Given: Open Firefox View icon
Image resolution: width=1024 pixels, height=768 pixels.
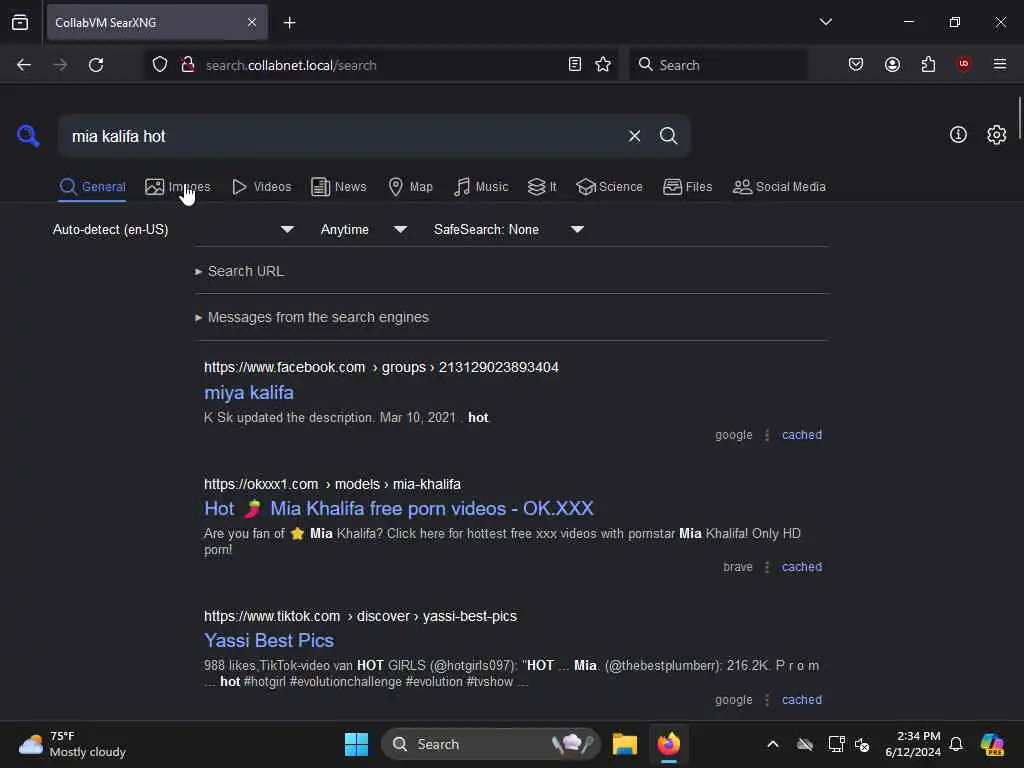Looking at the screenshot, I should pyautogui.click(x=20, y=22).
